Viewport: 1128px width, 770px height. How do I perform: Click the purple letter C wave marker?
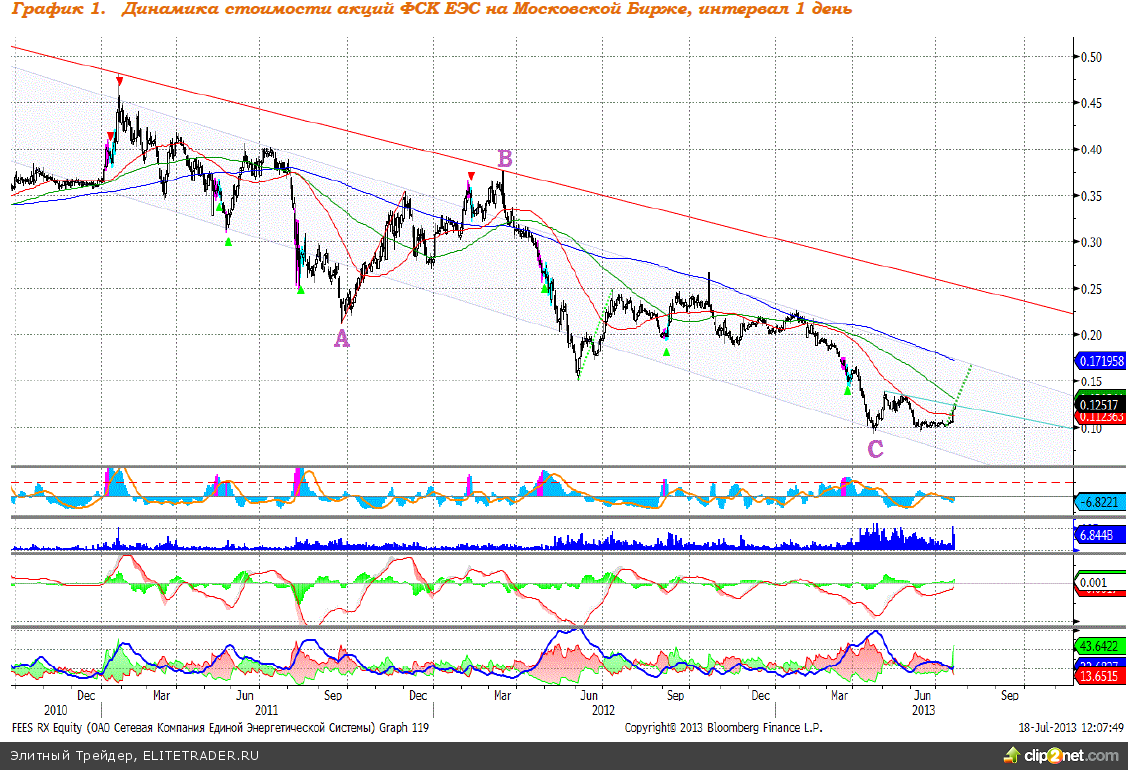point(875,449)
